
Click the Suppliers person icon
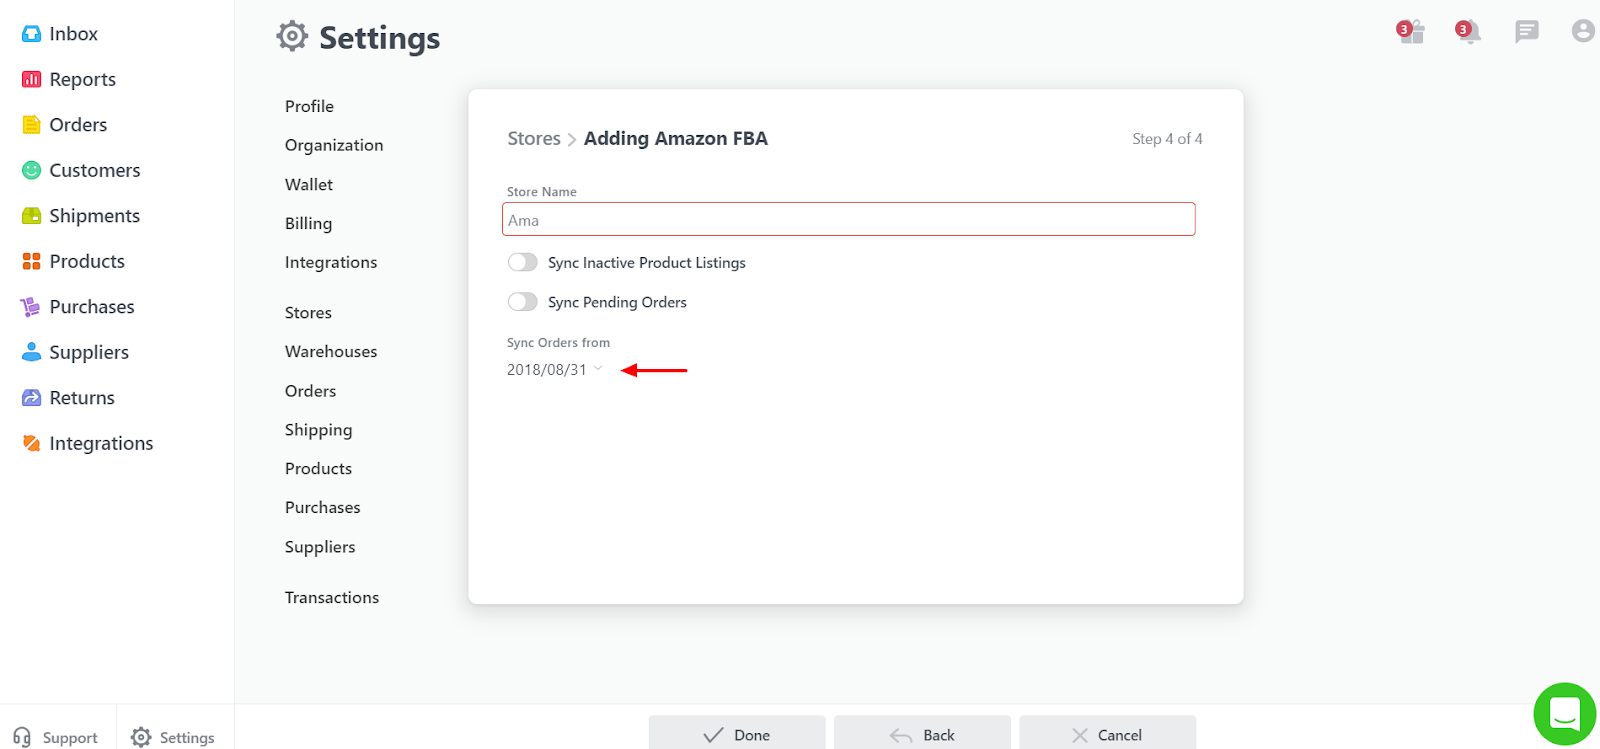pyautogui.click(x=31, y=352)
